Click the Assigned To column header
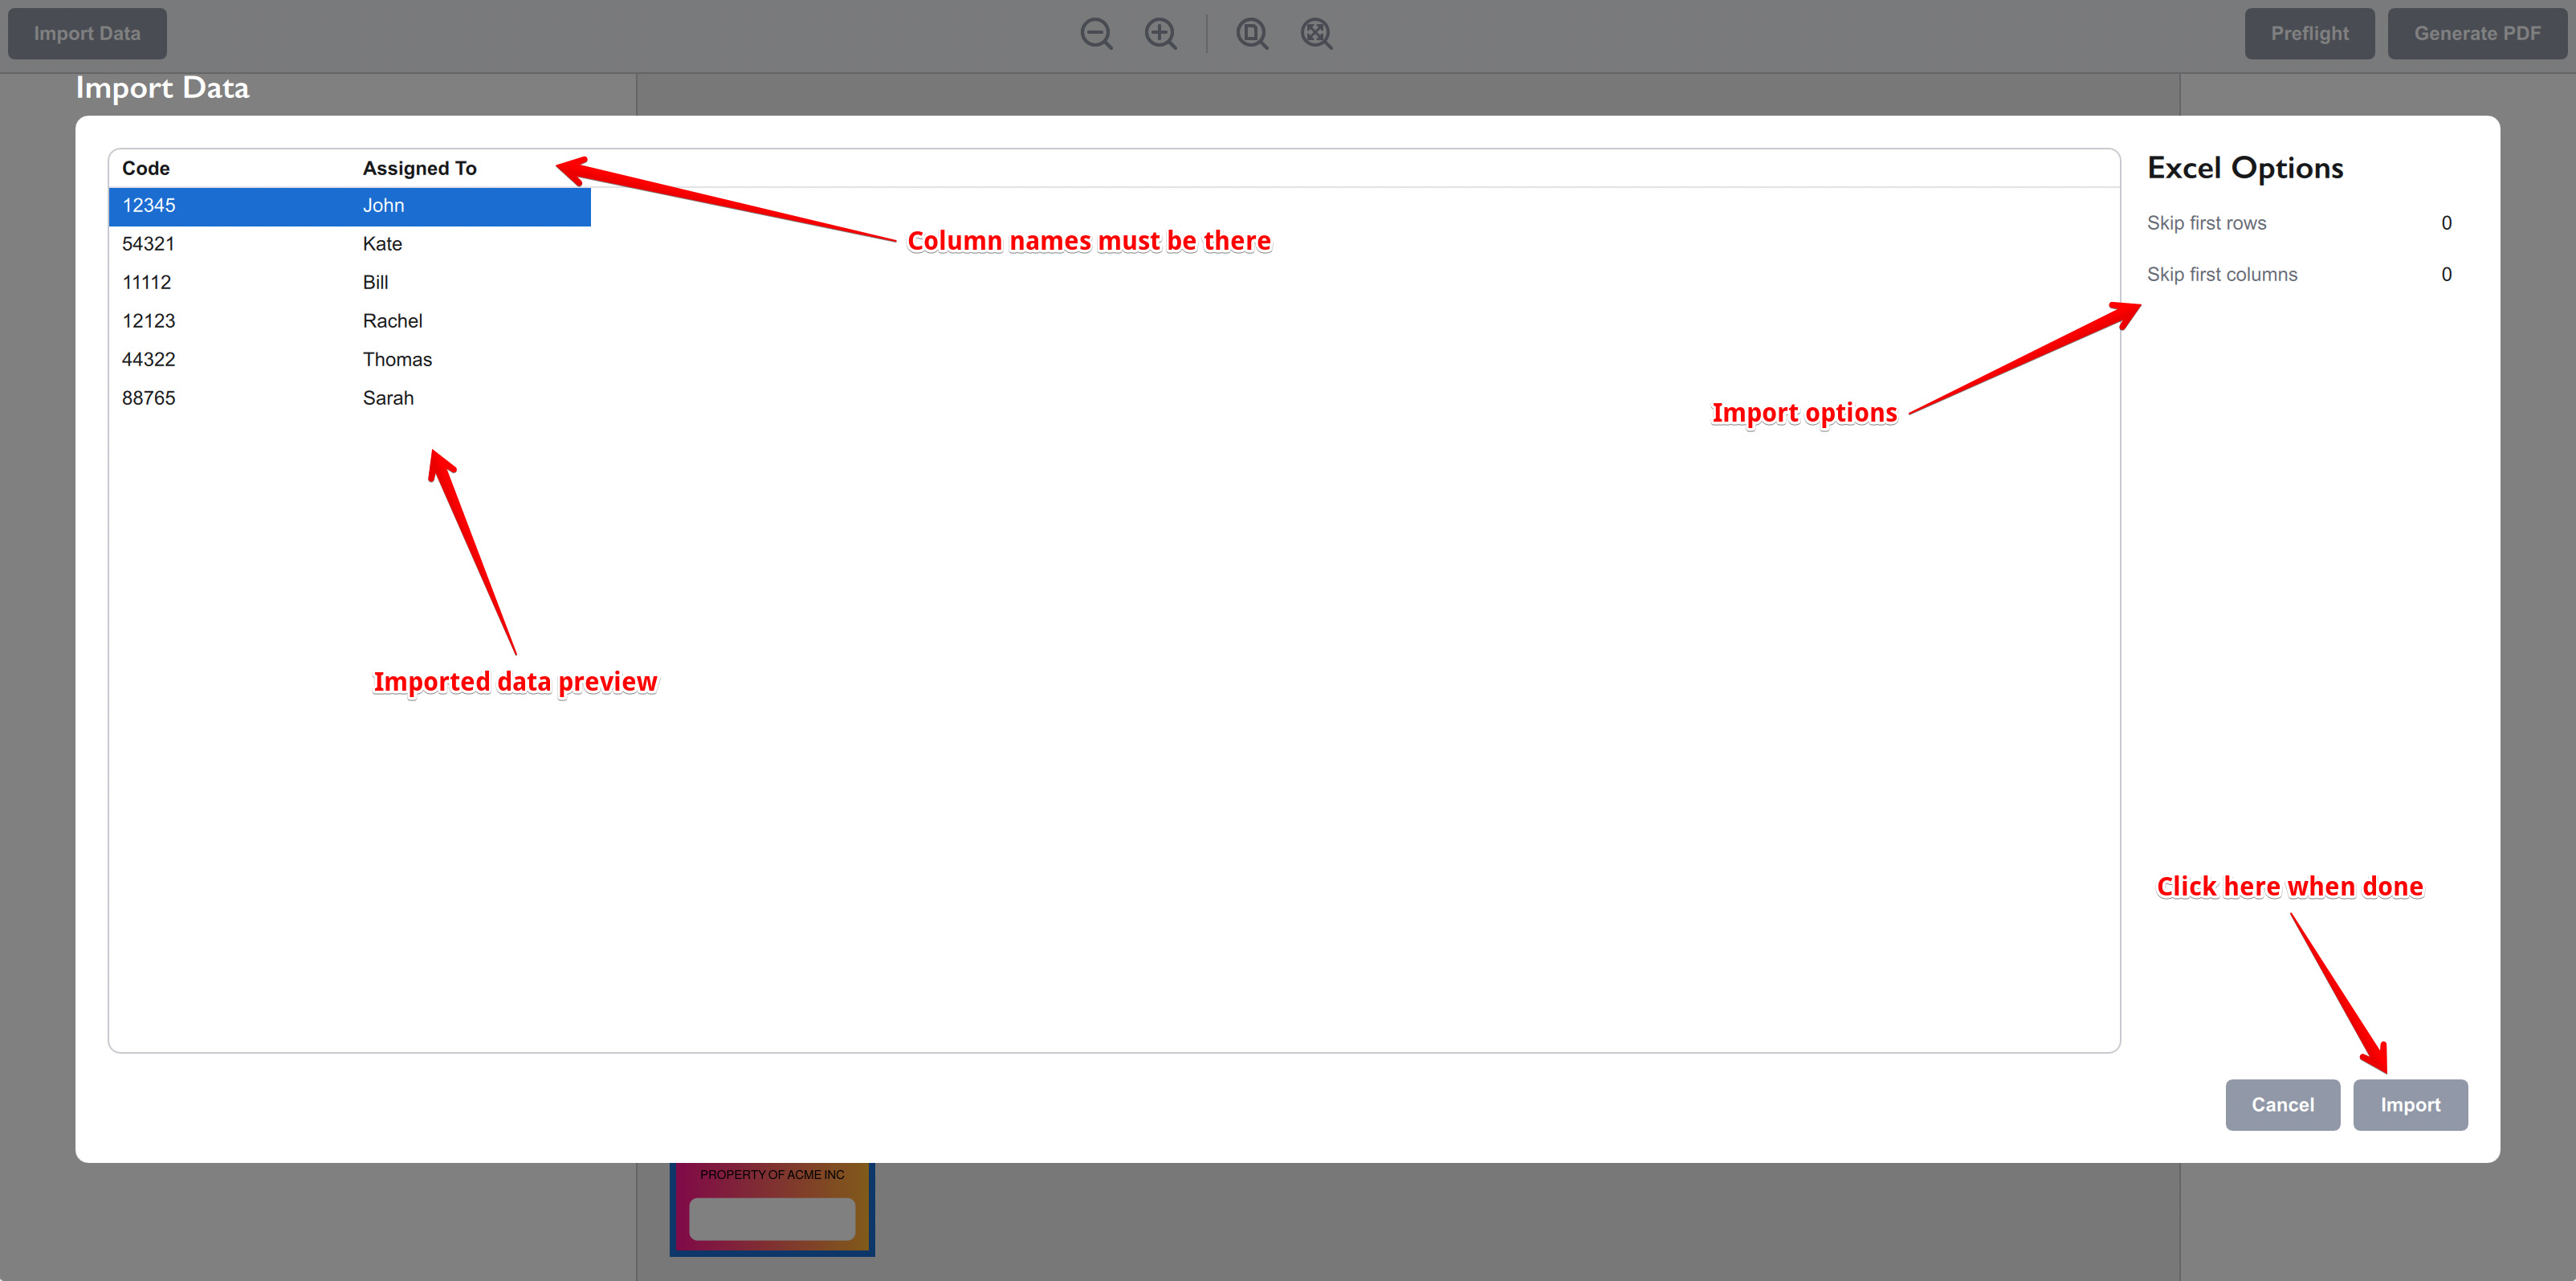Image resolution: width=2576 pixels, height=1281 pixels. 419,168
